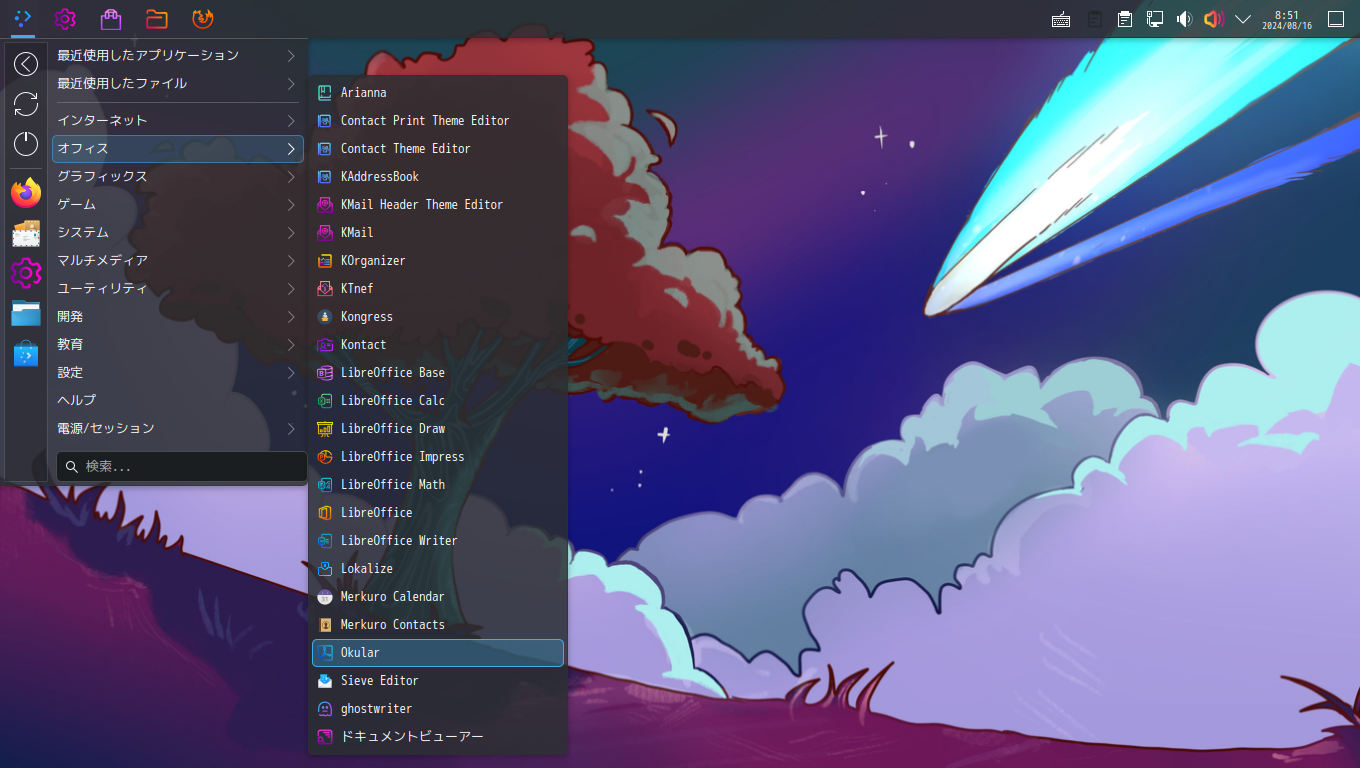Expand the グラフィックス category arrow
The image size is (1360, 768).
(291, 177)
